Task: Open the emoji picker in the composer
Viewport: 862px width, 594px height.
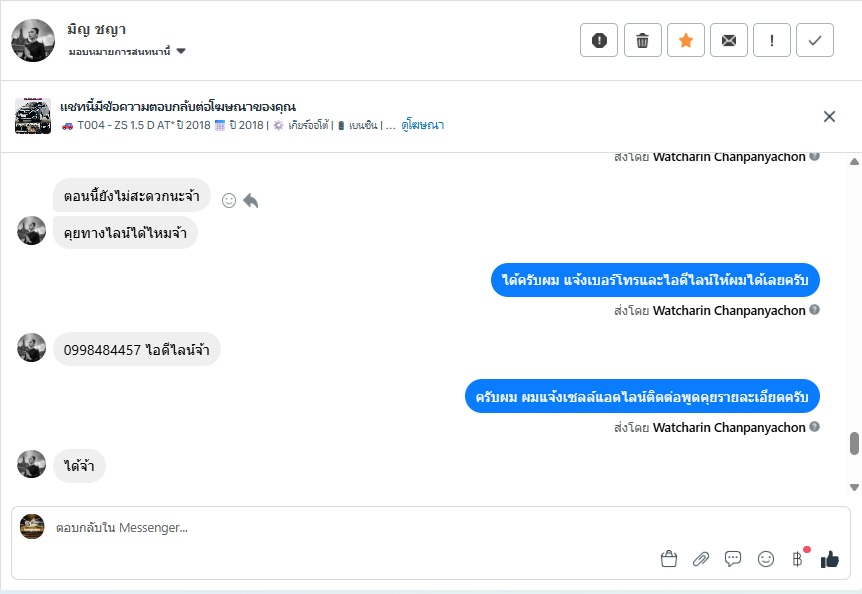Action: click(x=766, y=559)
